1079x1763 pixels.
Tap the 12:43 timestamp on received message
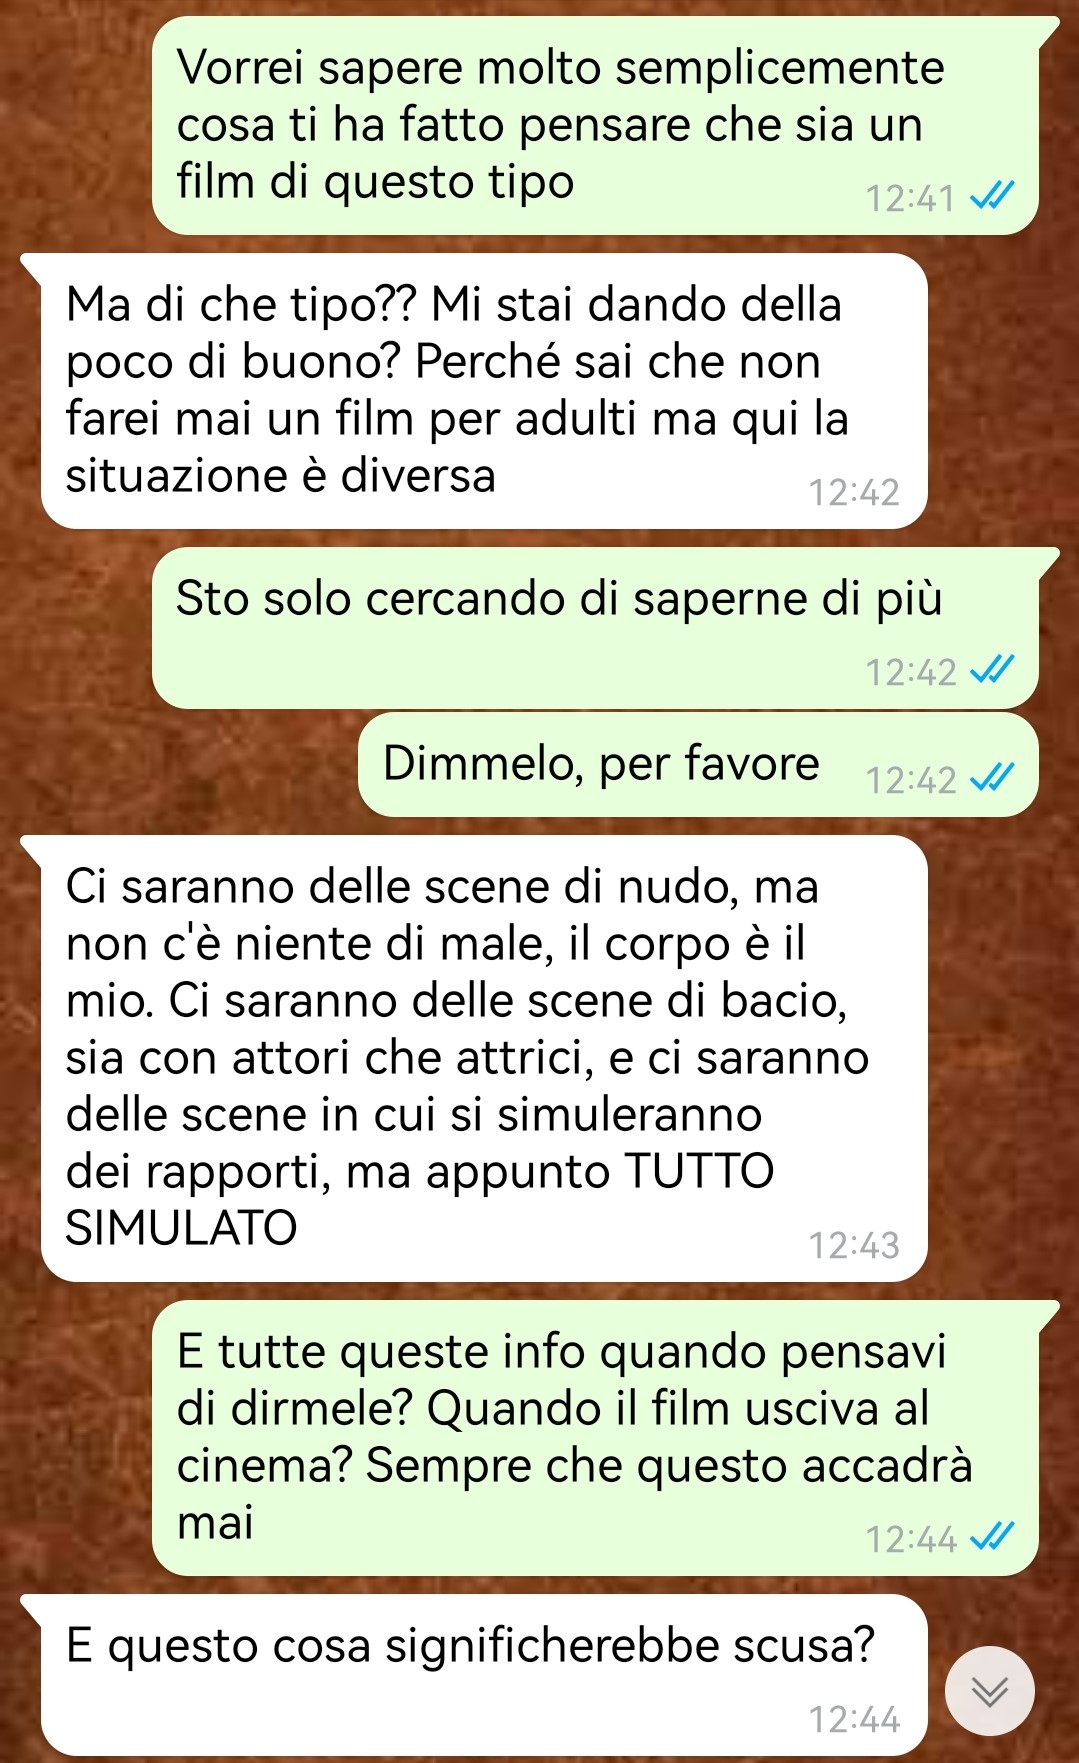pyautogui.click(x=854, y=1245)
